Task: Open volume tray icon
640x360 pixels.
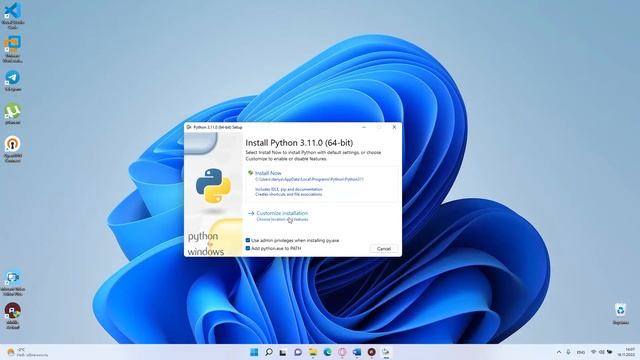Action: tap(602, 352)
